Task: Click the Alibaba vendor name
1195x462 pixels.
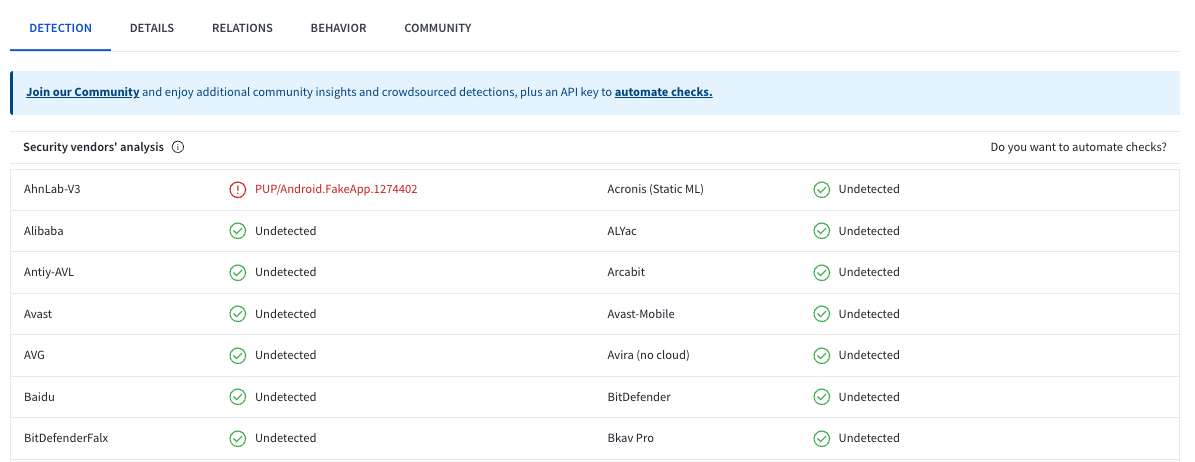Action: tap(43, 231)
